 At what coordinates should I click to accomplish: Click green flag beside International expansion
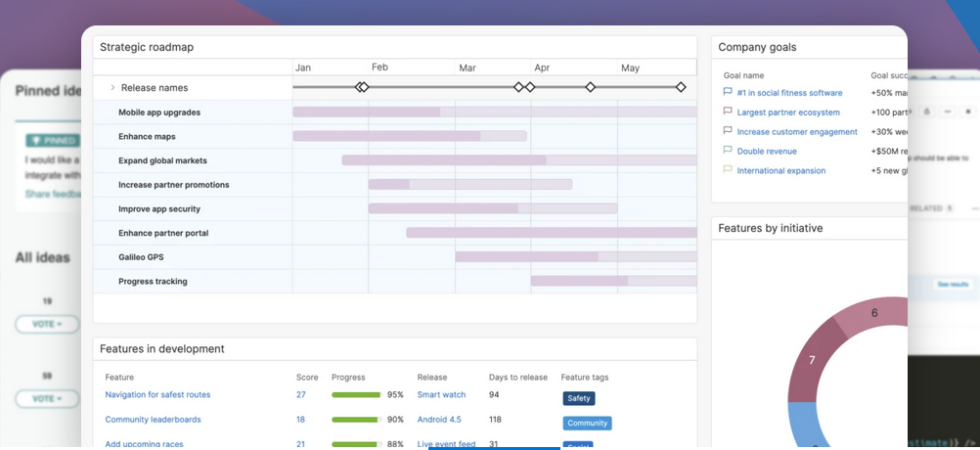(727, 170)
